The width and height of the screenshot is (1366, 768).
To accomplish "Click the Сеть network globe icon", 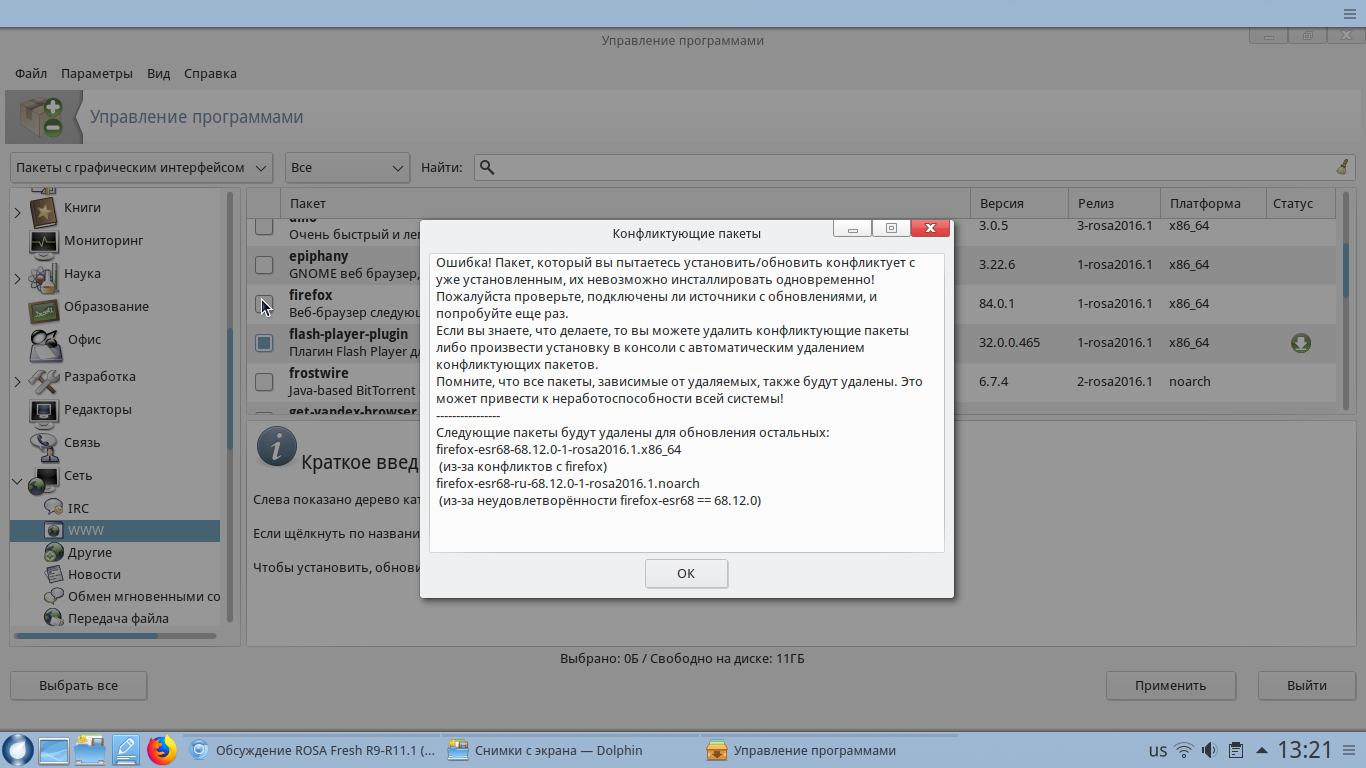I will point(43,480).
